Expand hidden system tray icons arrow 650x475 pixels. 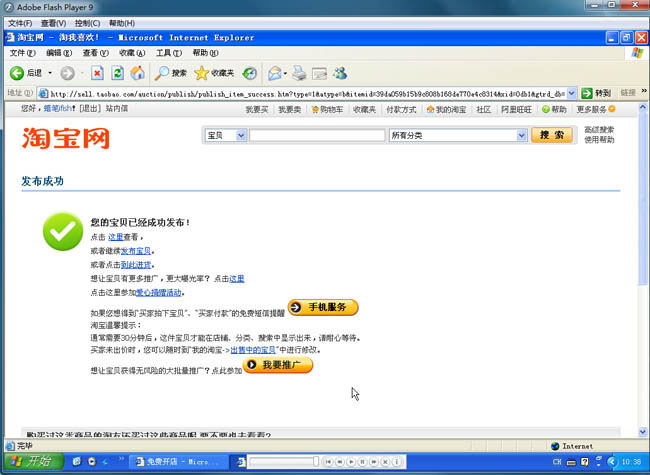[x=612, y=461]
